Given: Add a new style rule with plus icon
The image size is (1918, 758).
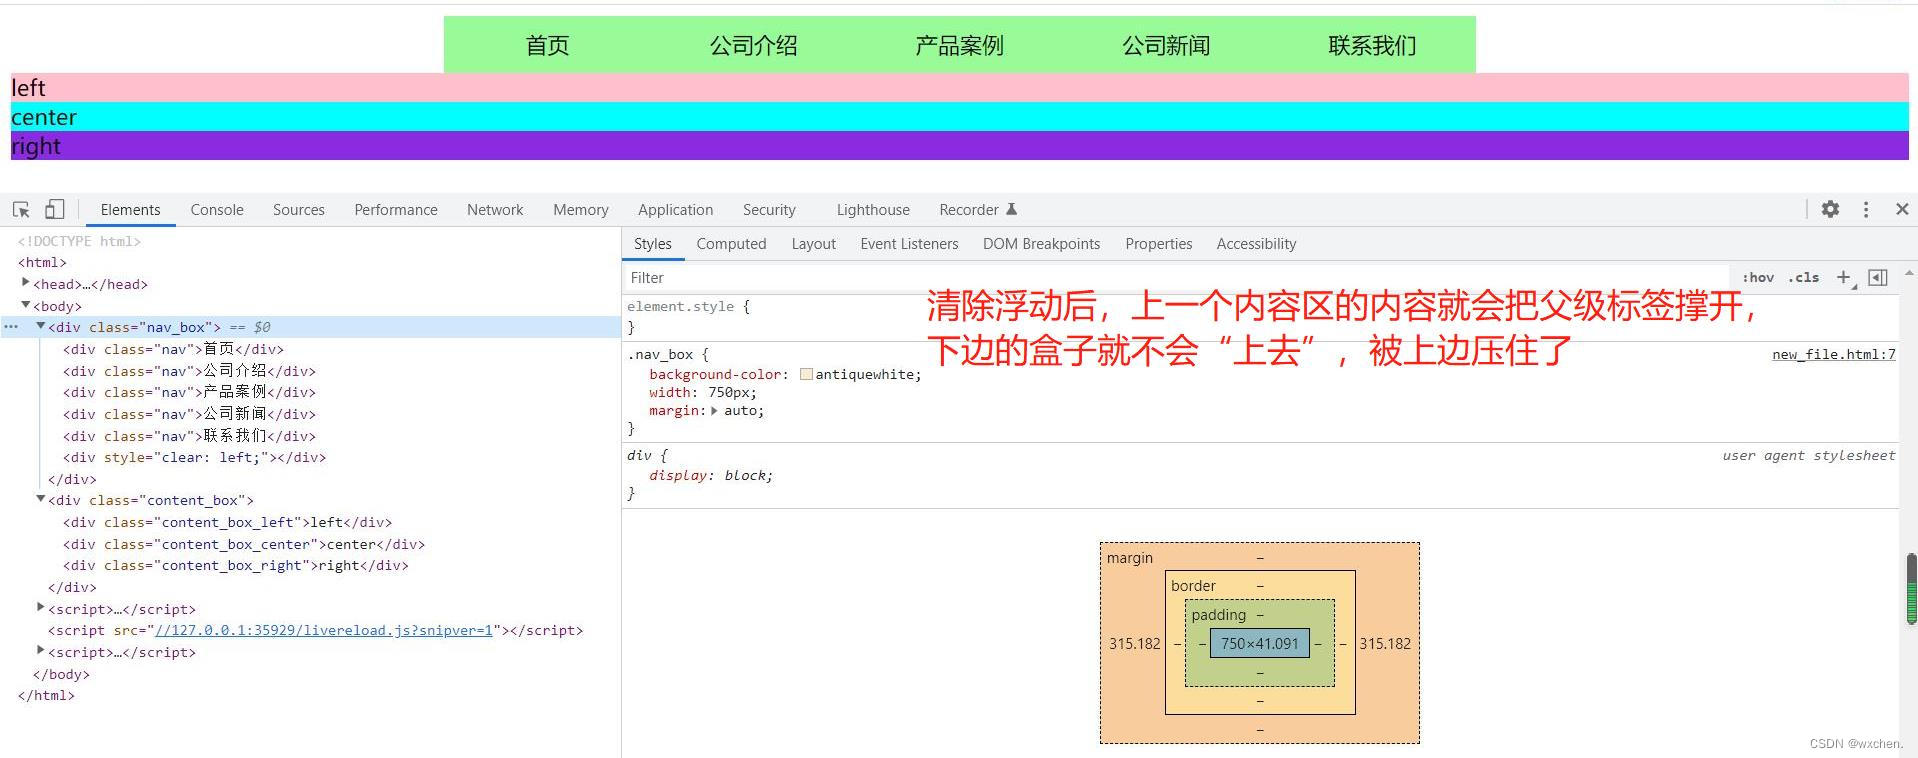Looking at the screenshot, I should pos(1843,277).
